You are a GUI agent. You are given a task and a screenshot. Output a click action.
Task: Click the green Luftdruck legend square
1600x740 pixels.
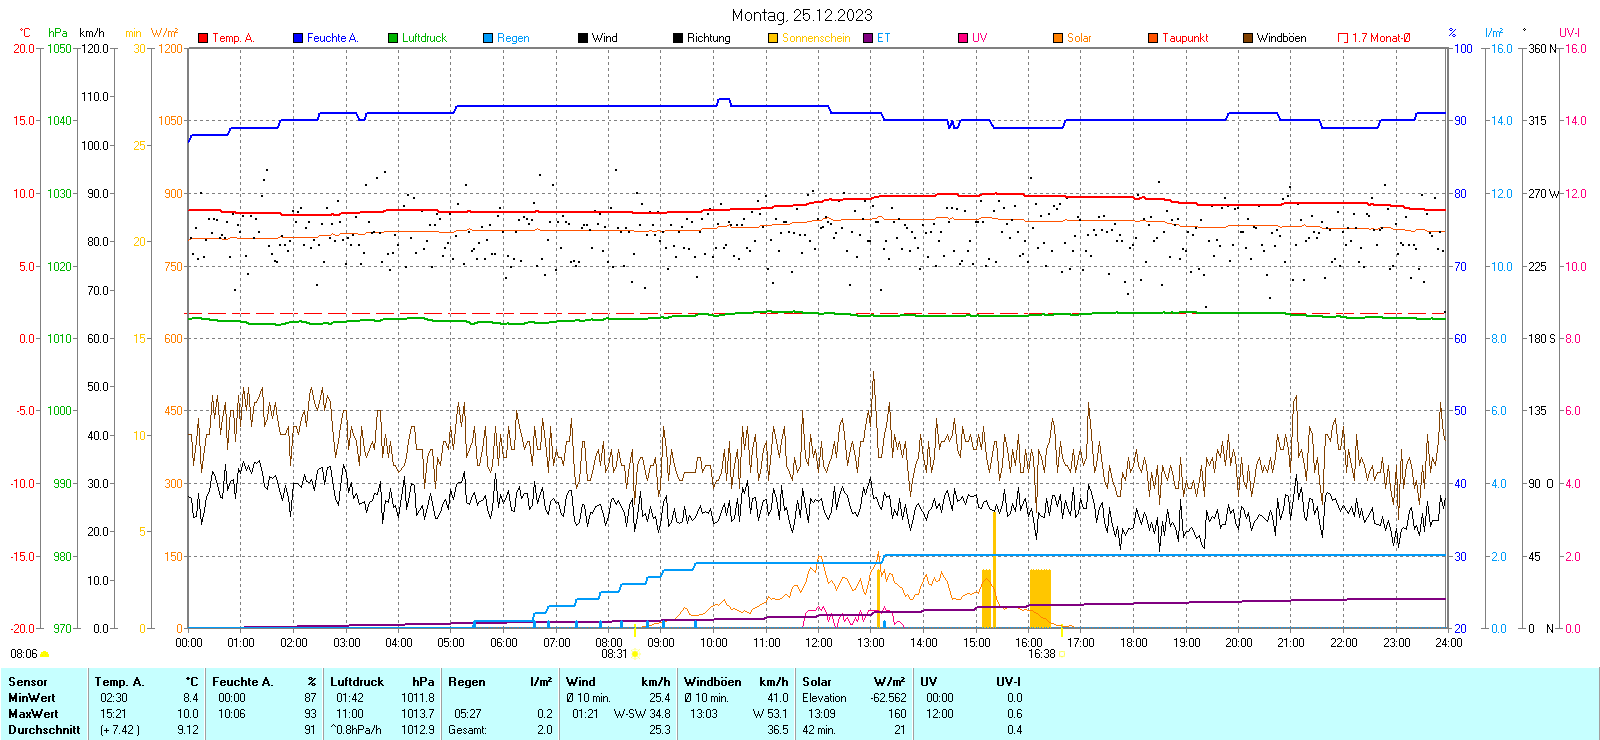393,38
